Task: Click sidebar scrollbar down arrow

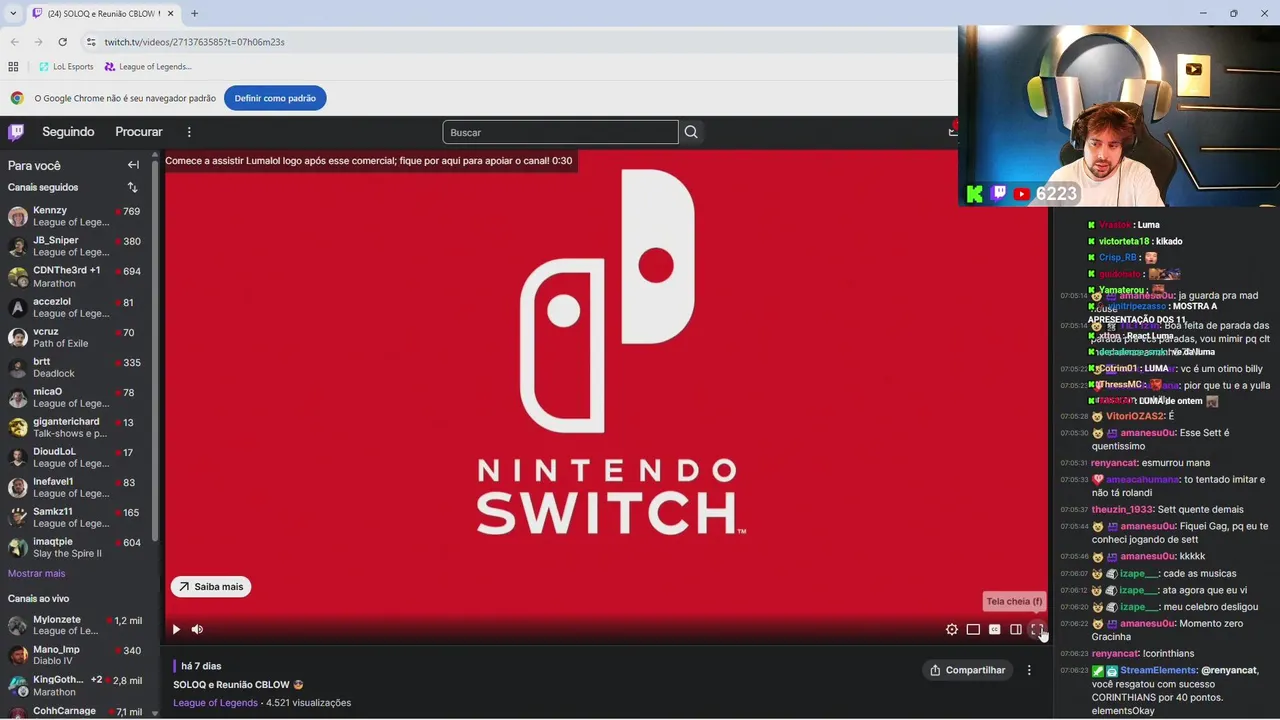Action: click(x=155, y=713)
